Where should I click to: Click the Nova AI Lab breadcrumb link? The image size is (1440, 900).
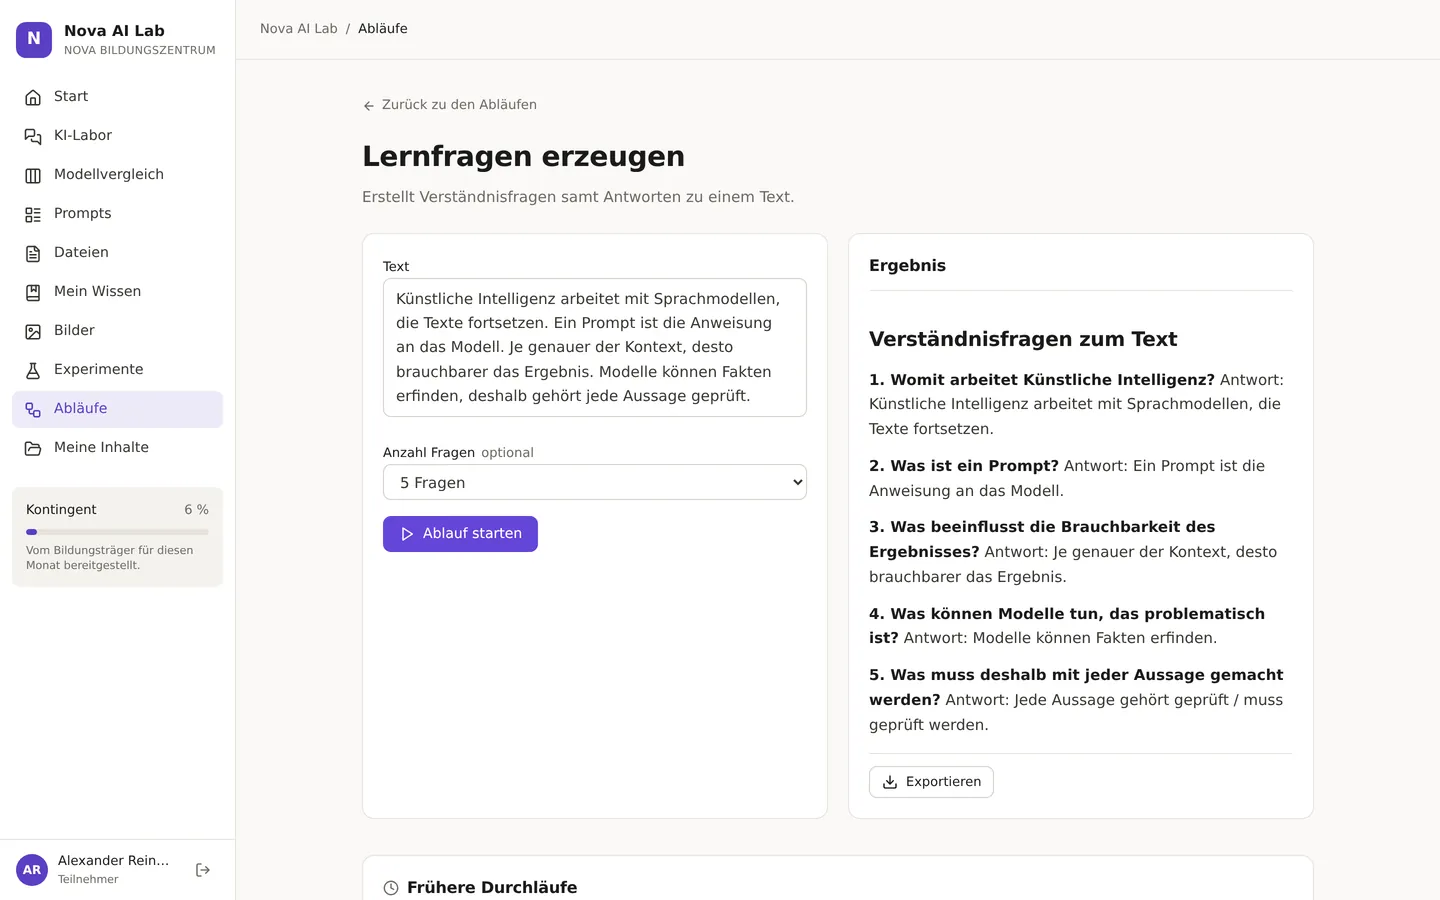299,29
